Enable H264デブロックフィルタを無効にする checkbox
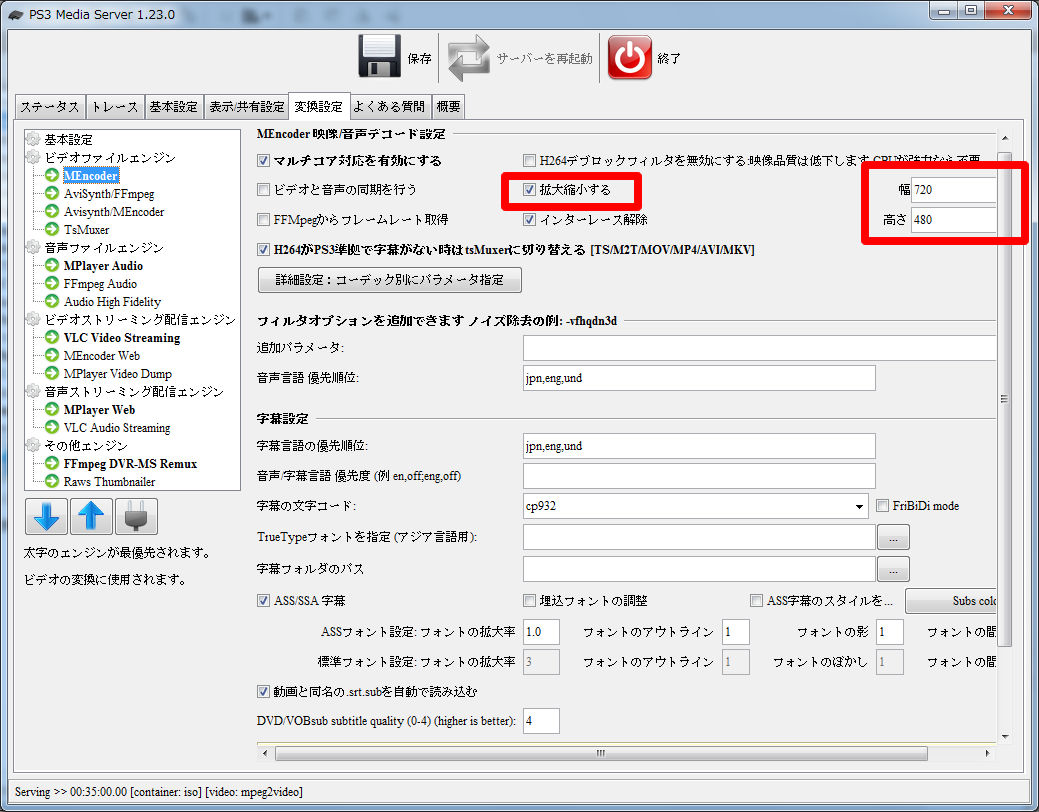Viewport: 1039px width, 812px height. pyautogui.click(x=529, y=160)
